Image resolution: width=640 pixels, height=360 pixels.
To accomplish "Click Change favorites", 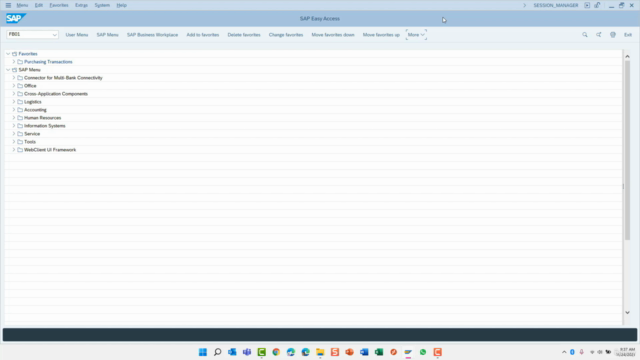I will click(x=286, y=35).
